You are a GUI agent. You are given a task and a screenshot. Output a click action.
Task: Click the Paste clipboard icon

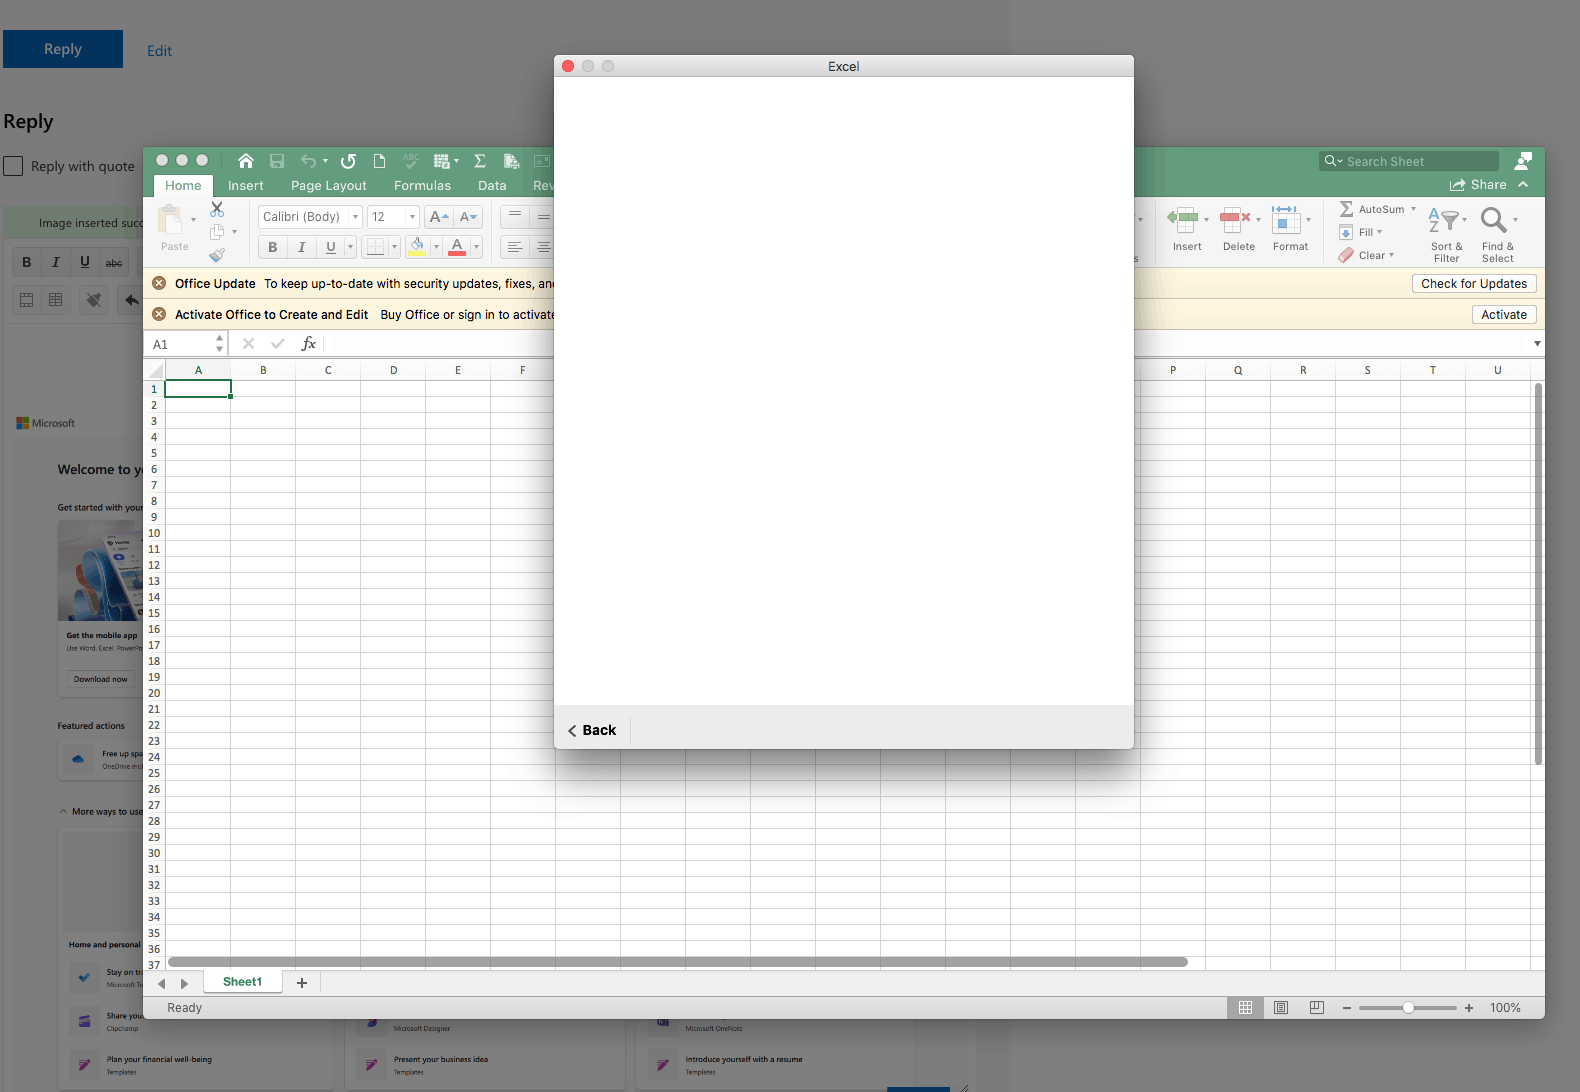coord(171,219)
